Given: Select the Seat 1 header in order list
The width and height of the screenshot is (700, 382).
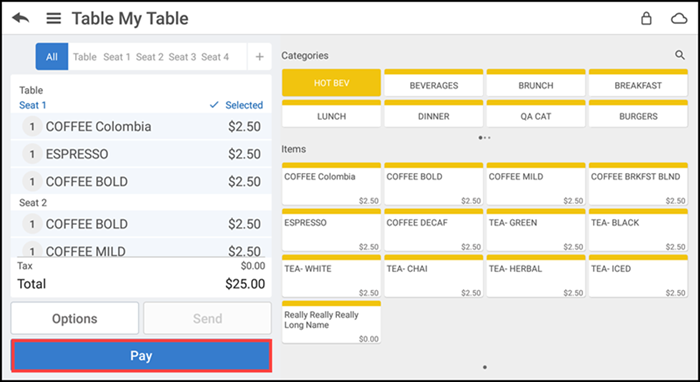Looking at the screenshot, I should click(x=33, y=105).
